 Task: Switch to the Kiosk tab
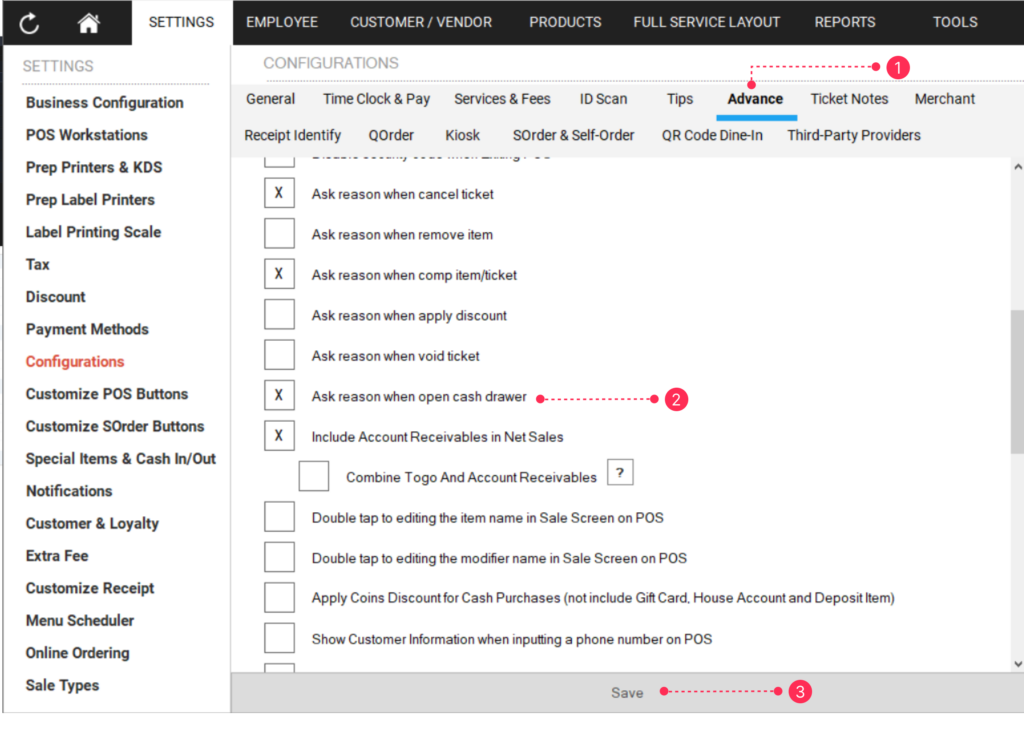click(x=462, y=135)
